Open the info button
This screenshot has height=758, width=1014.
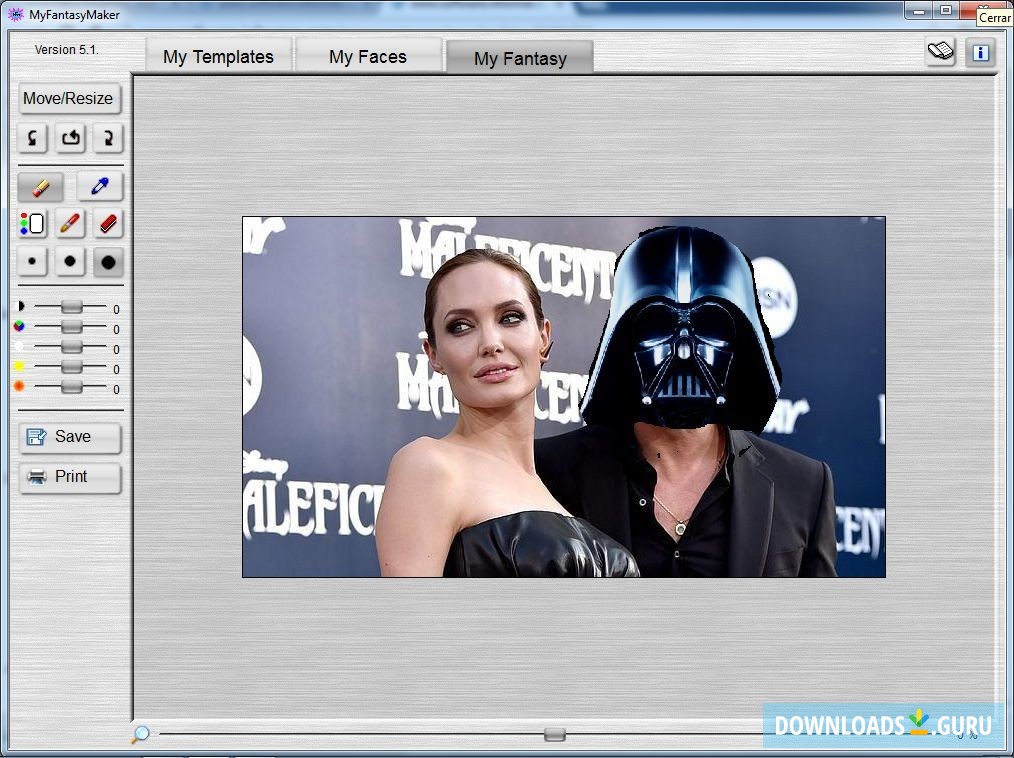[x=980, y=52]
